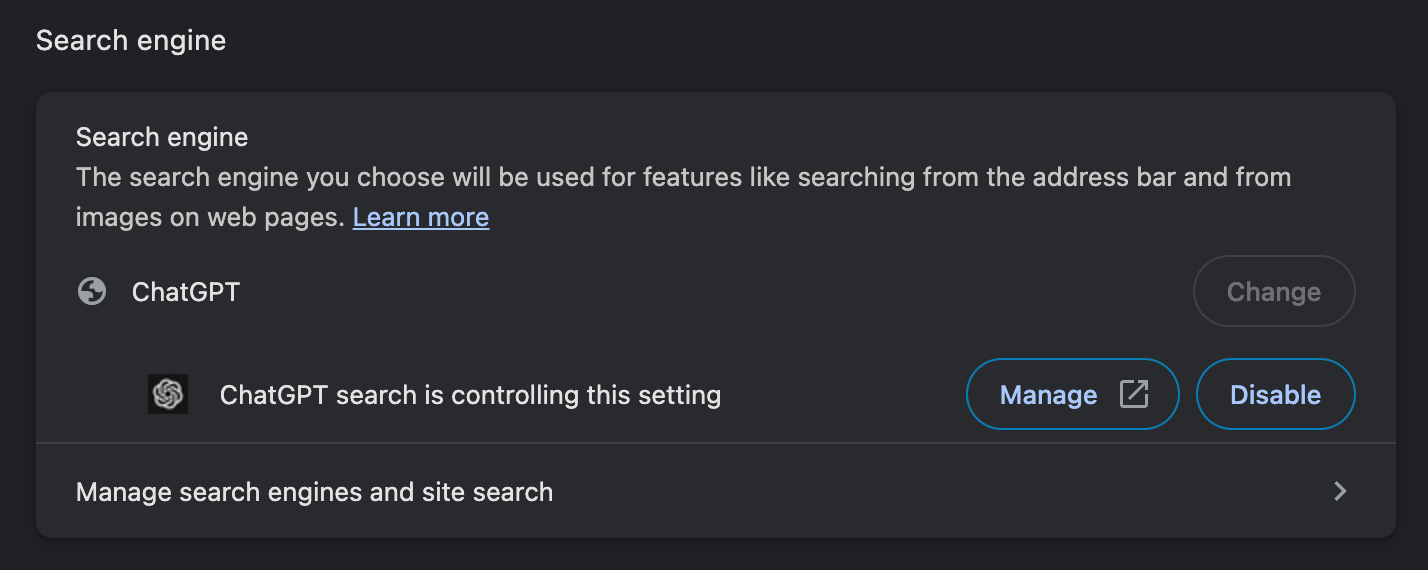1428x570 pixels.
Task: Click the word Manage inside the outlined button
Action: [x=1049, y=395]
